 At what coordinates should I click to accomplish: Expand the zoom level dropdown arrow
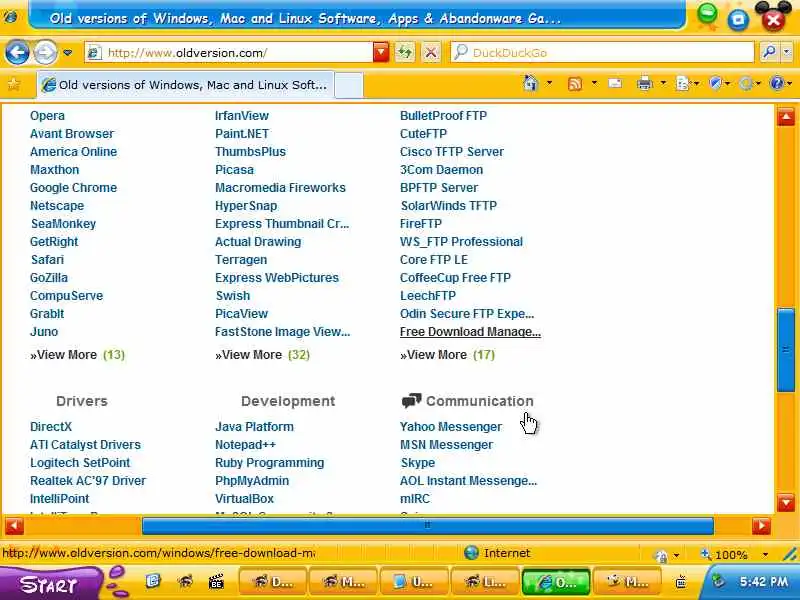point(765,555)
